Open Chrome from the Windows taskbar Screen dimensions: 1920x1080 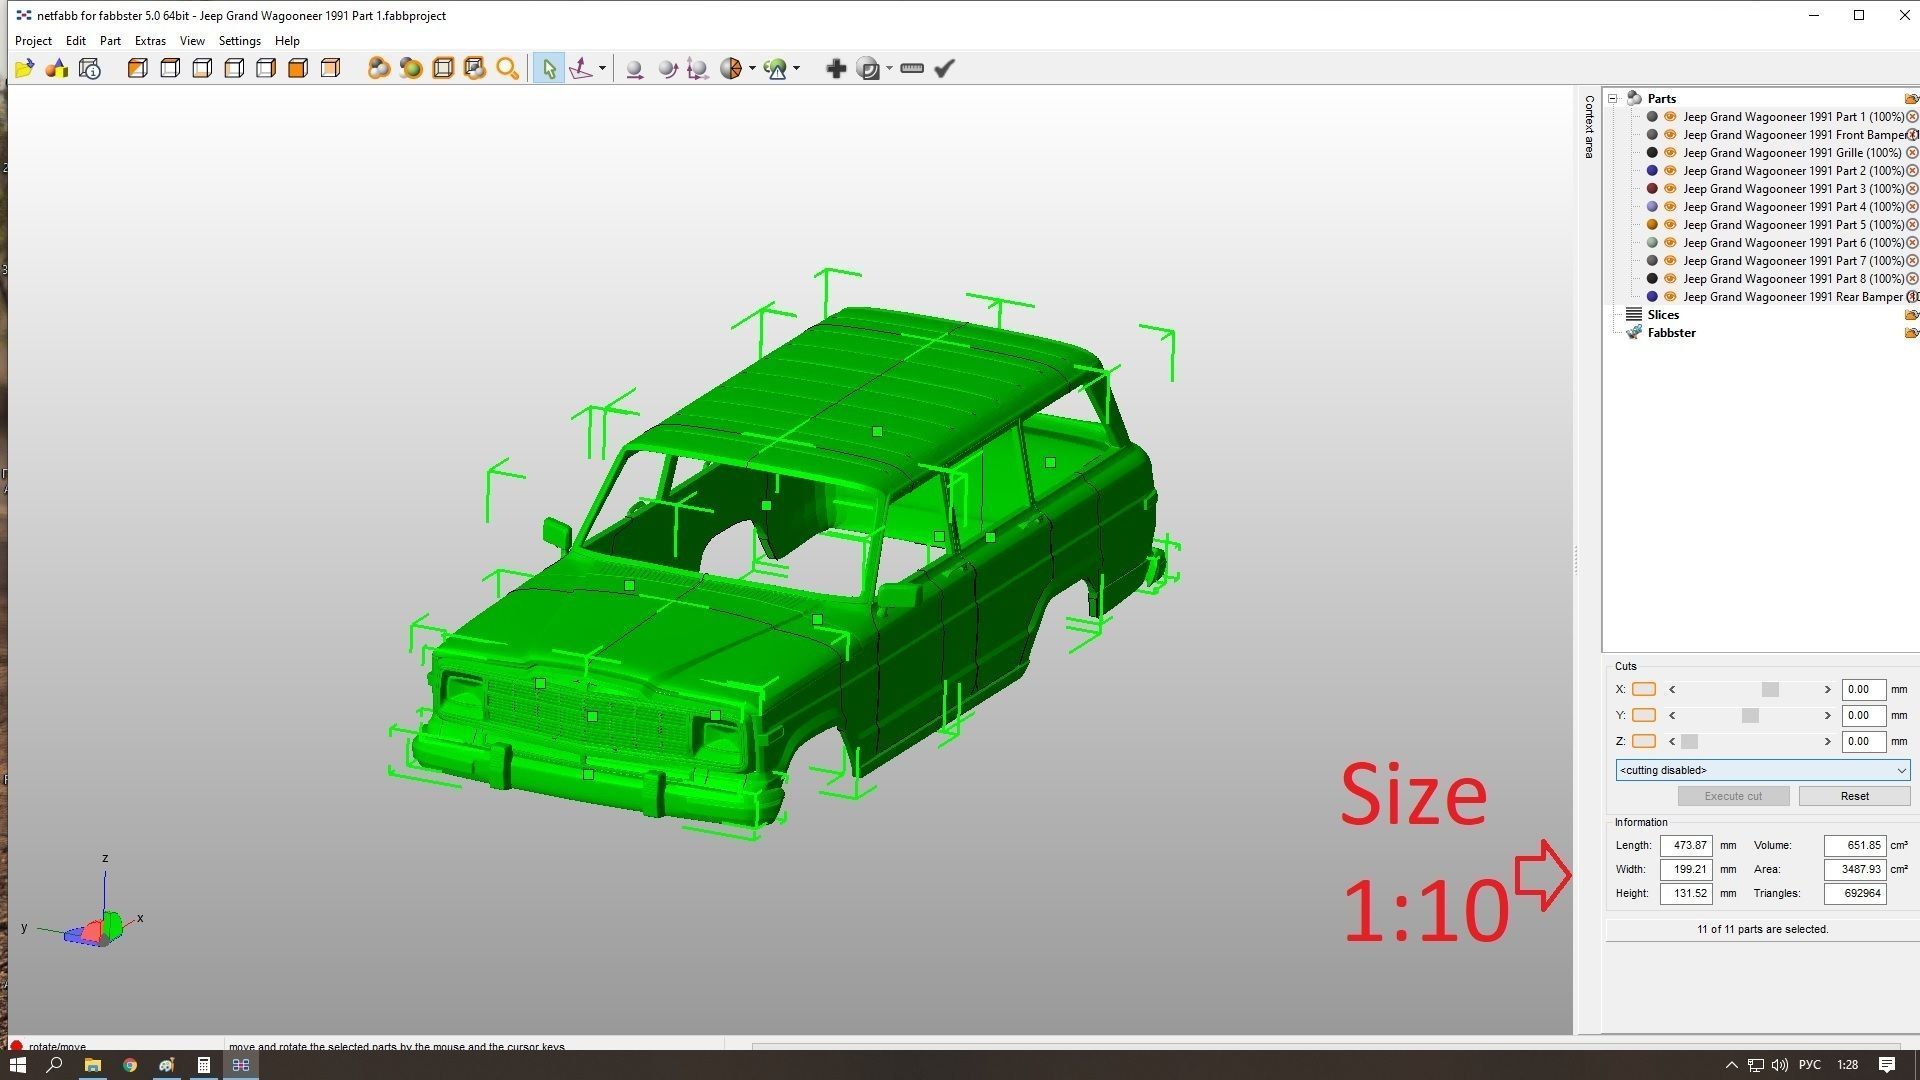(130, 1065)
